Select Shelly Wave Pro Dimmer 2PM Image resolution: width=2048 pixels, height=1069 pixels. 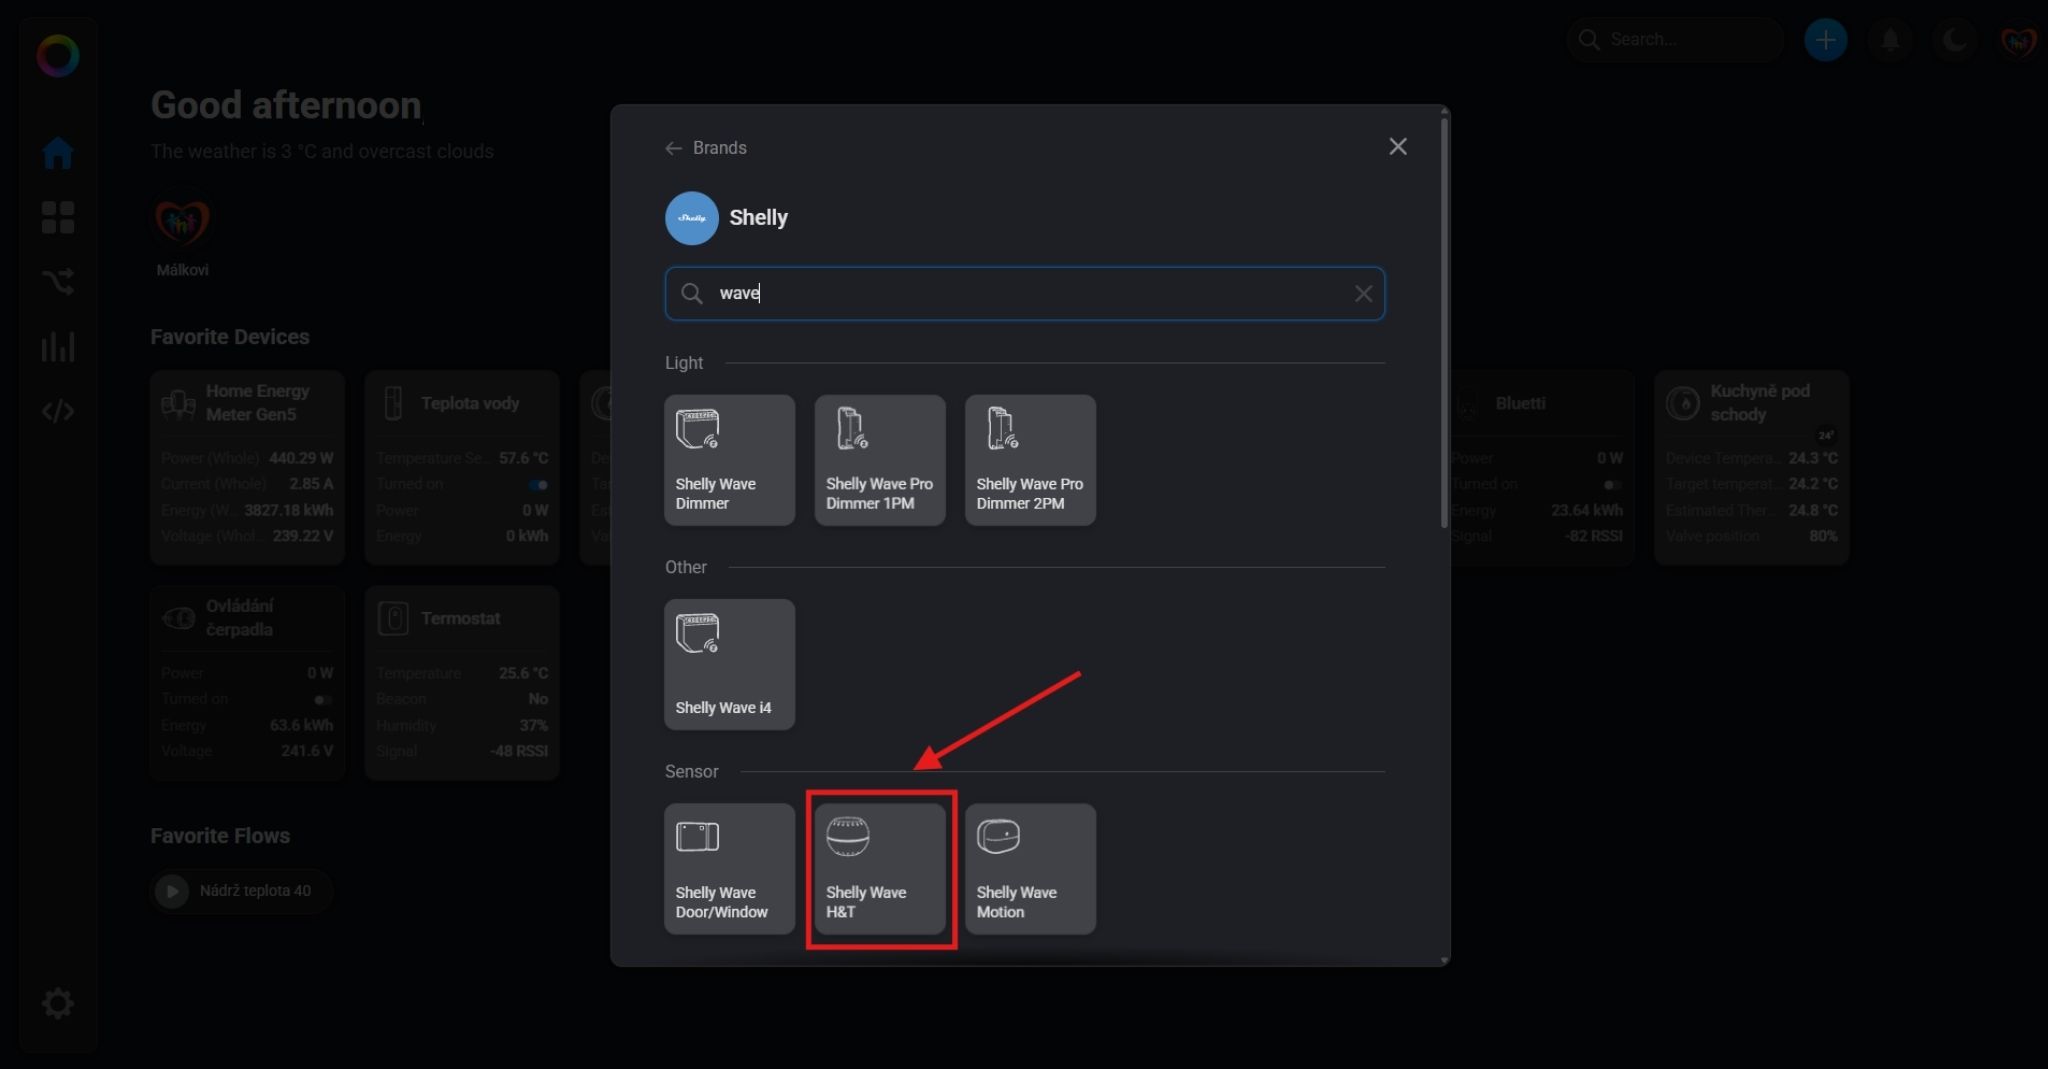(x=1029, y=460)
